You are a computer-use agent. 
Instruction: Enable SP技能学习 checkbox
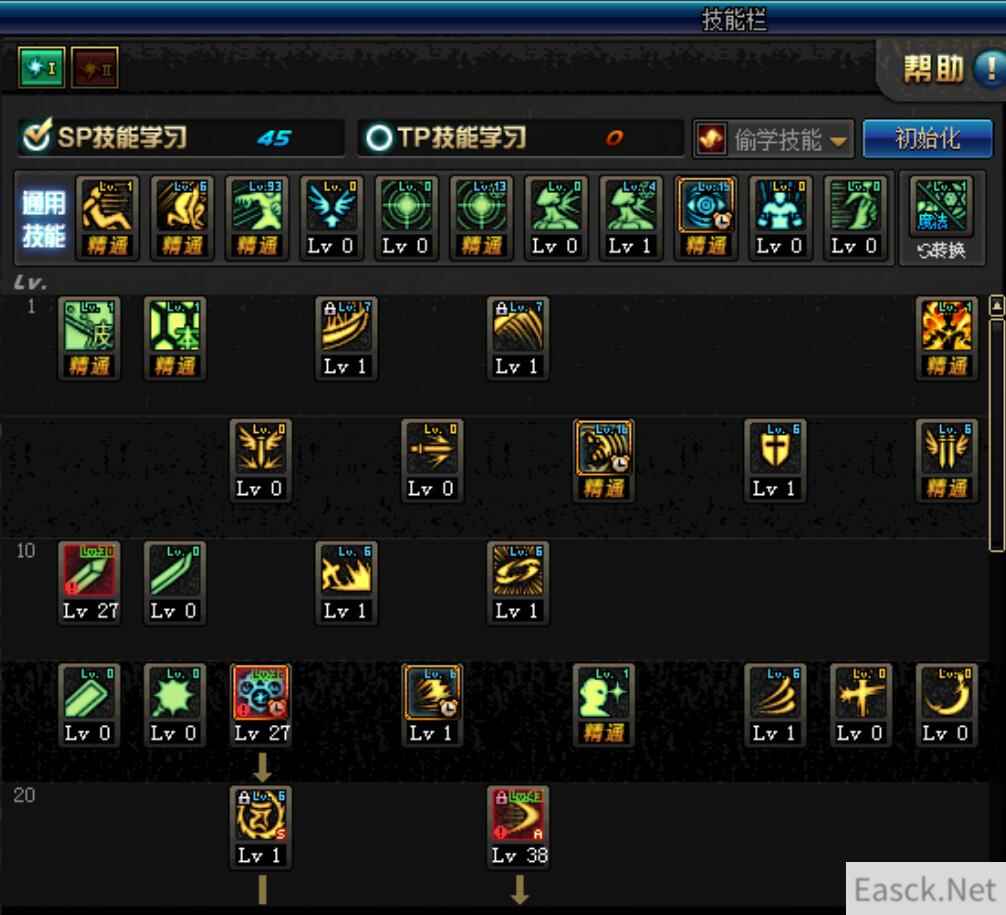37,135
